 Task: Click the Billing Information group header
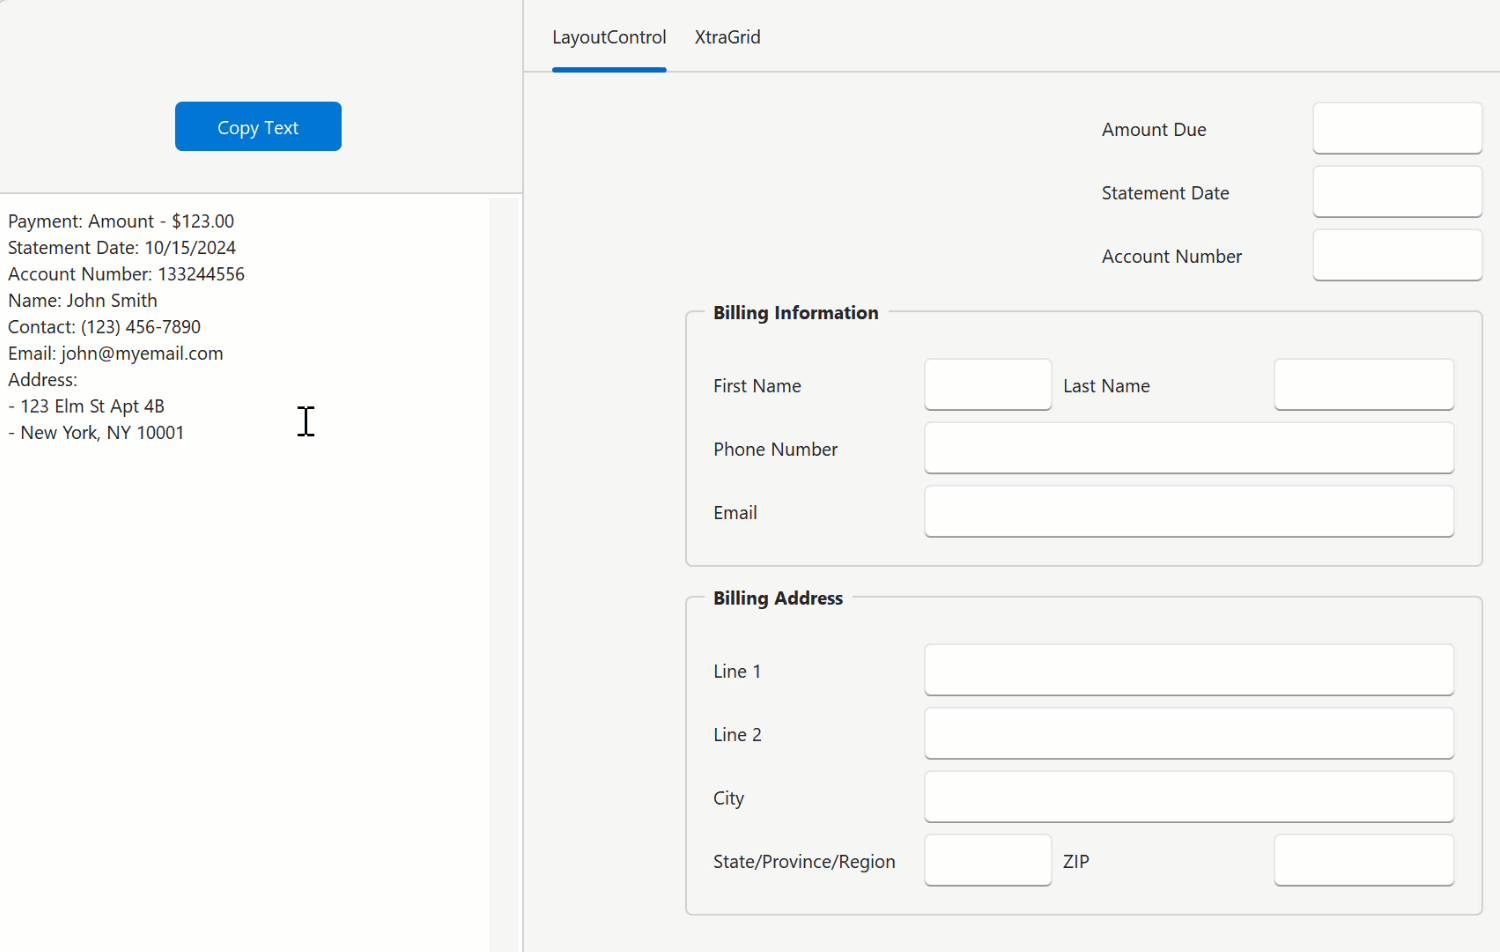click(795, 312)
